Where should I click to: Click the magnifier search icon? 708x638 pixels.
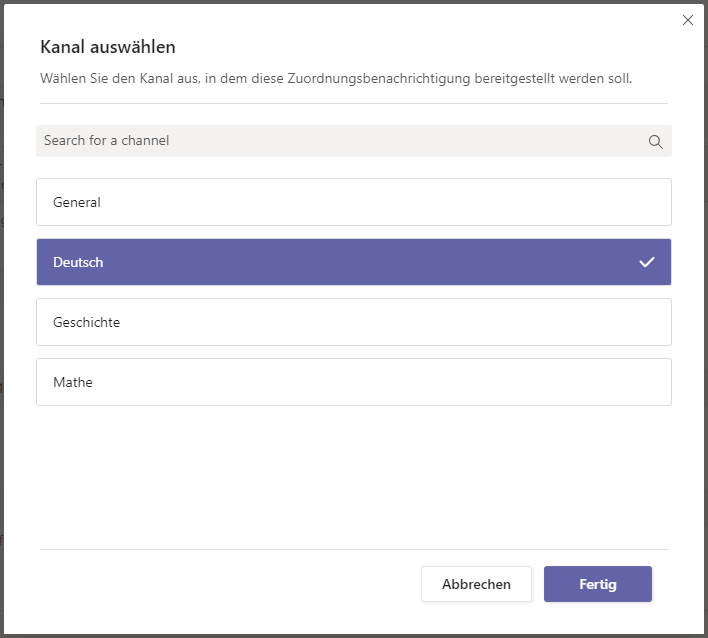pyautogui.click(x=655, y=141)
